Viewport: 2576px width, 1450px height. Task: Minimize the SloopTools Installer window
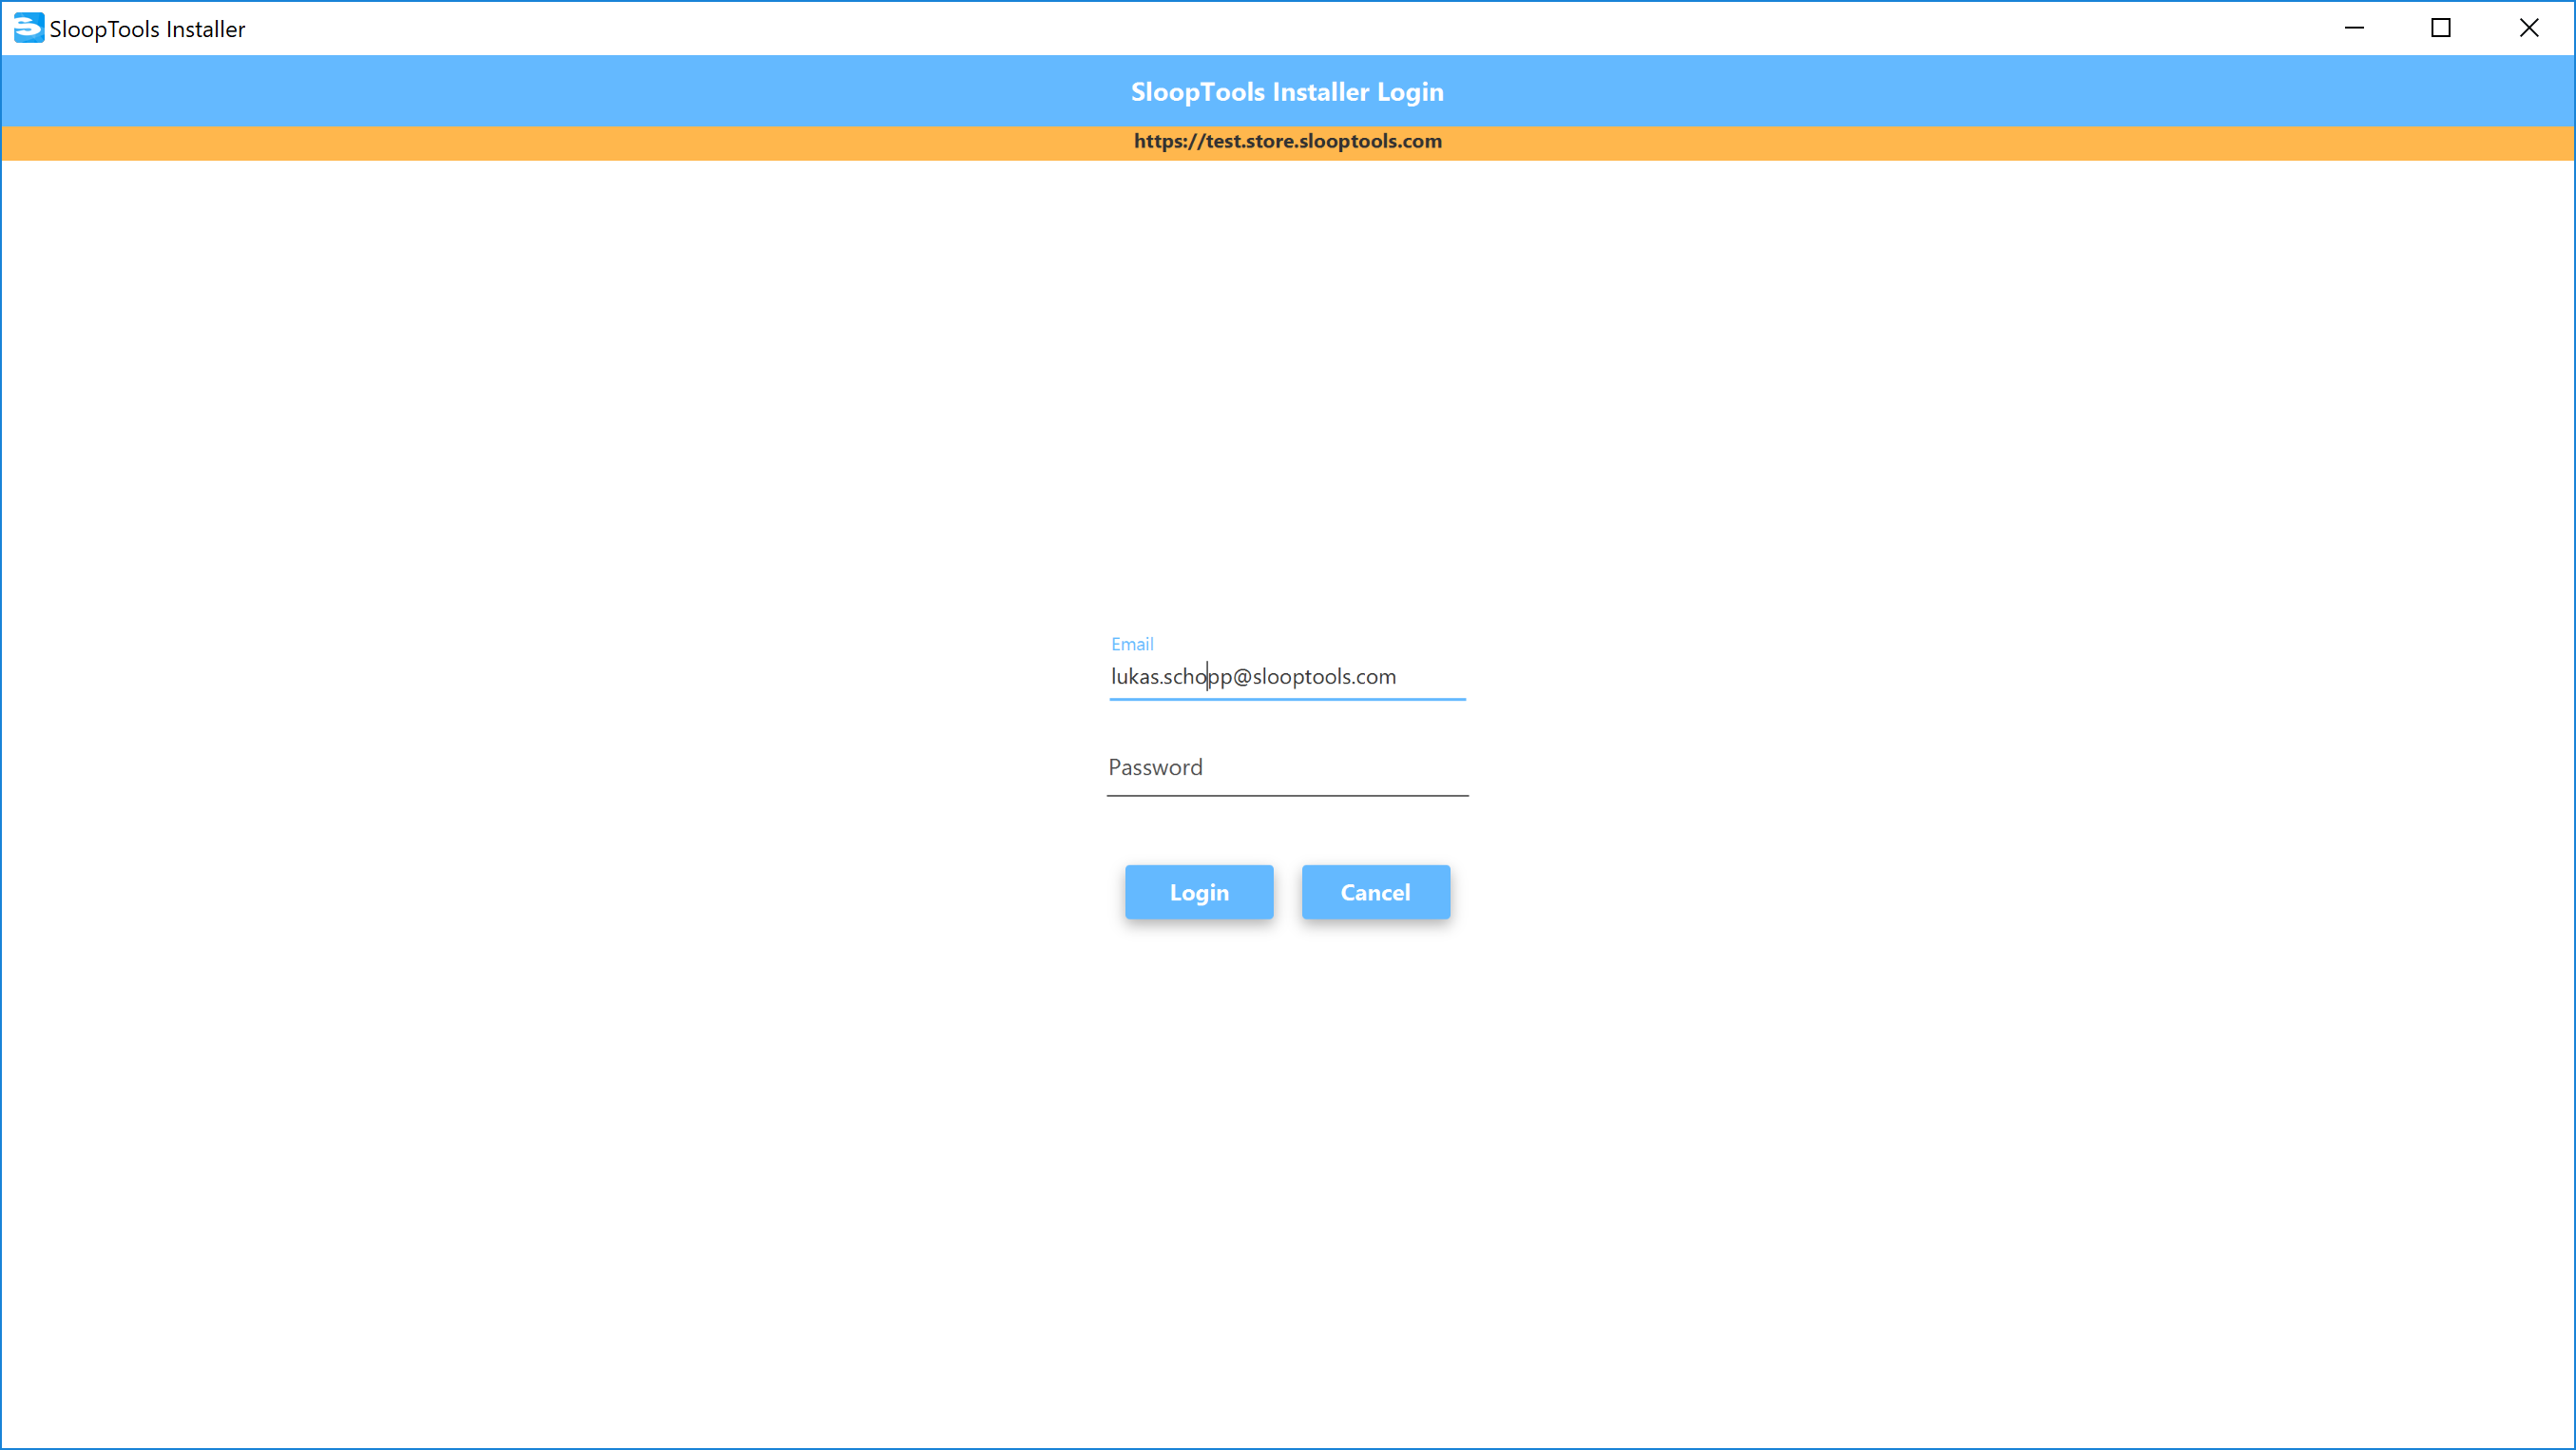[x=2354, y=28]
